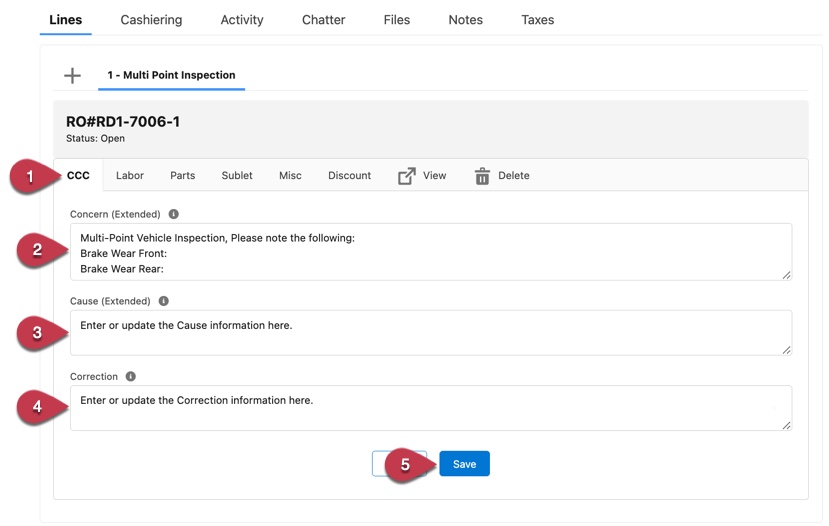Select the Taxes tab
This screenshot has width=829, height=526.
click(537, 20)
